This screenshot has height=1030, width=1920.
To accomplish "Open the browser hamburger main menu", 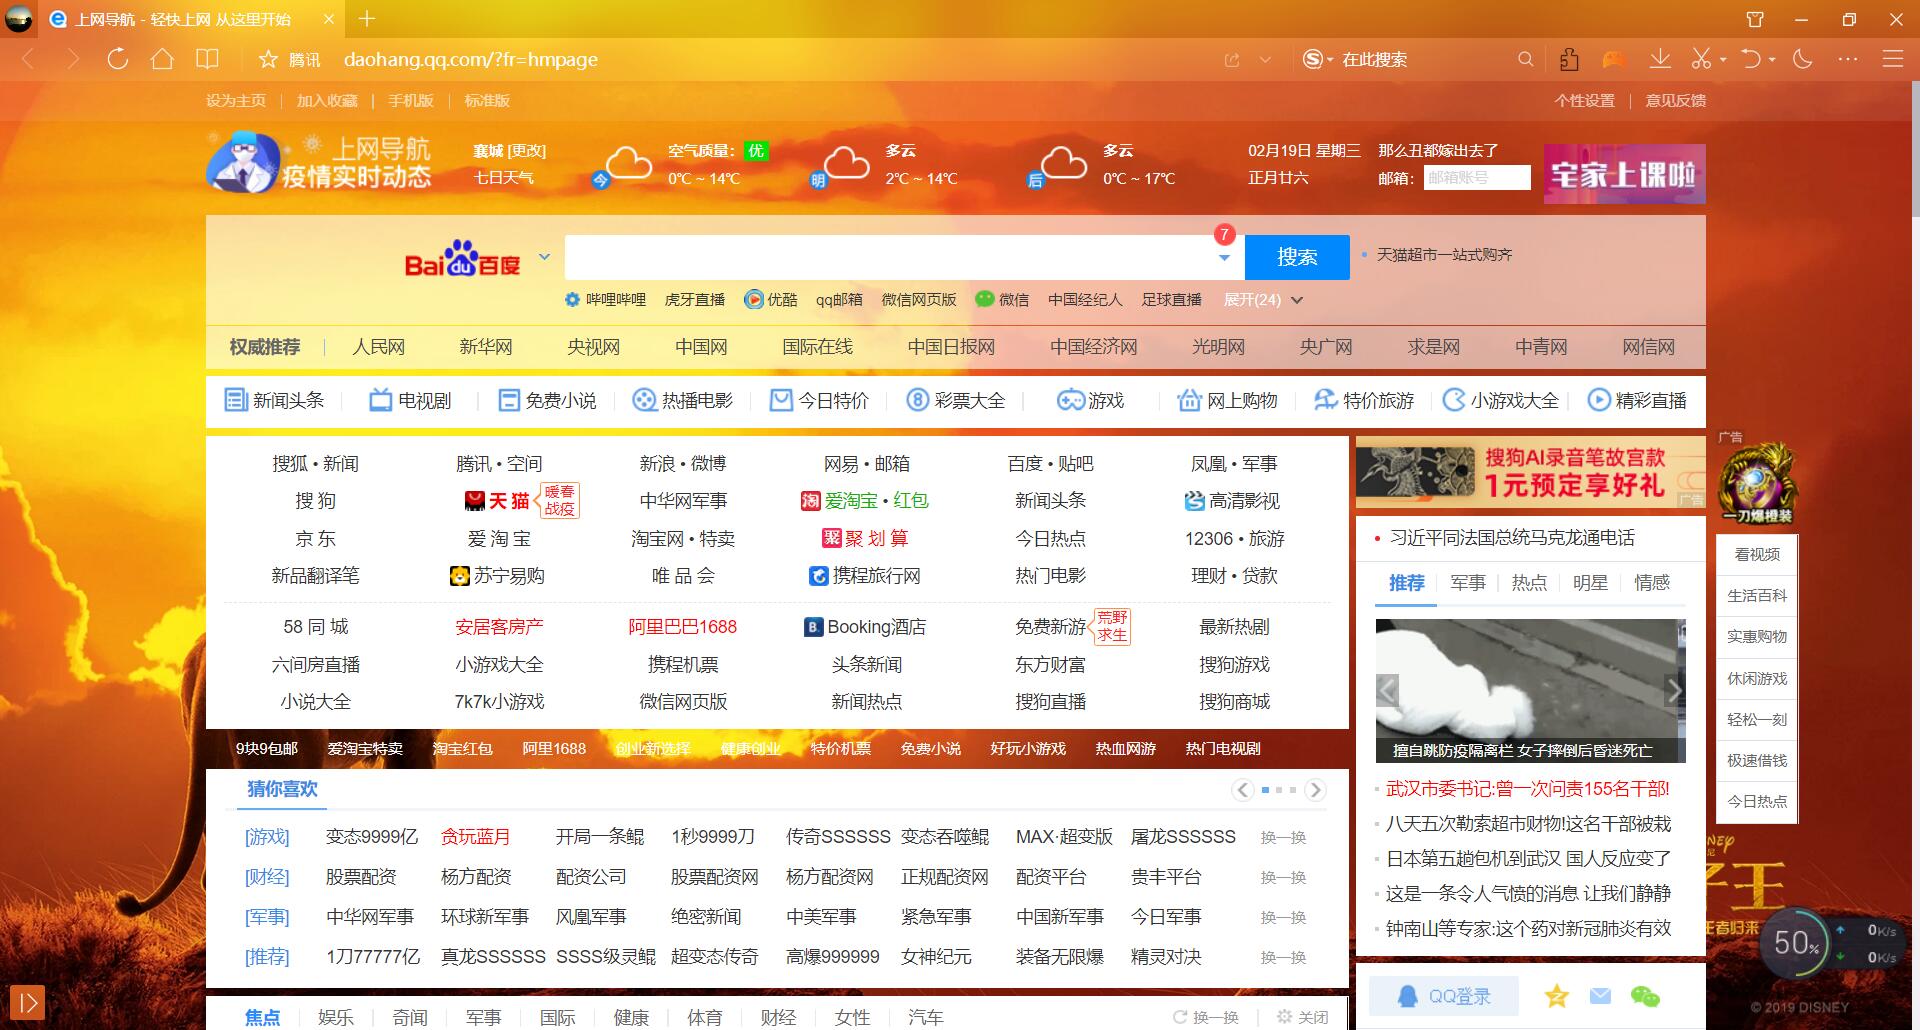I will (1893, 60).
